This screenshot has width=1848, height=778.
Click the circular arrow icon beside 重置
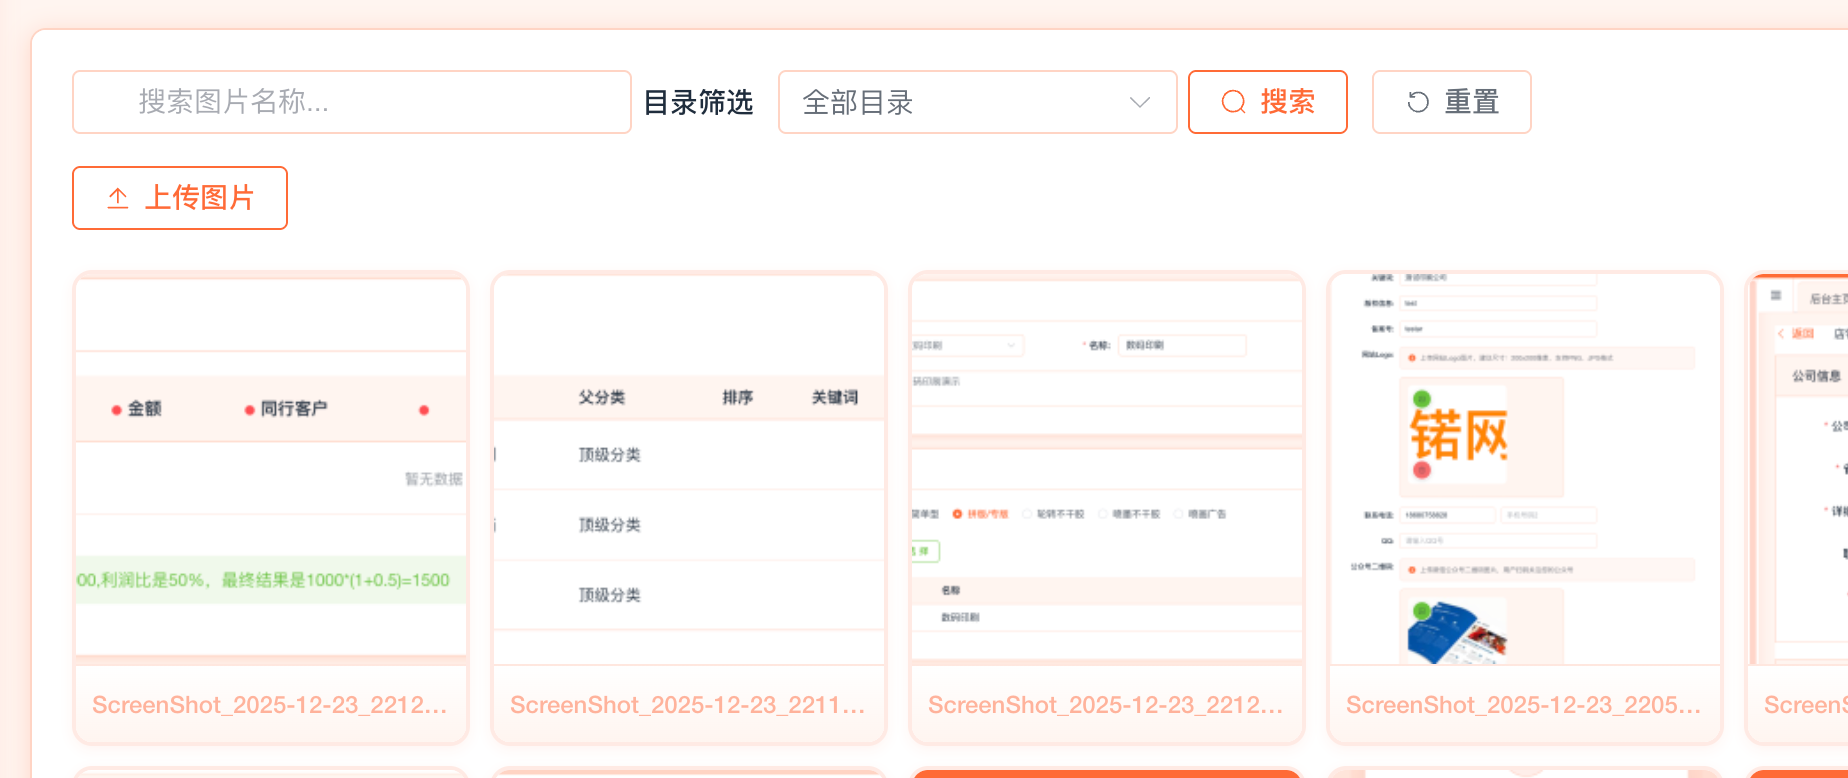tap(1418, 102)
